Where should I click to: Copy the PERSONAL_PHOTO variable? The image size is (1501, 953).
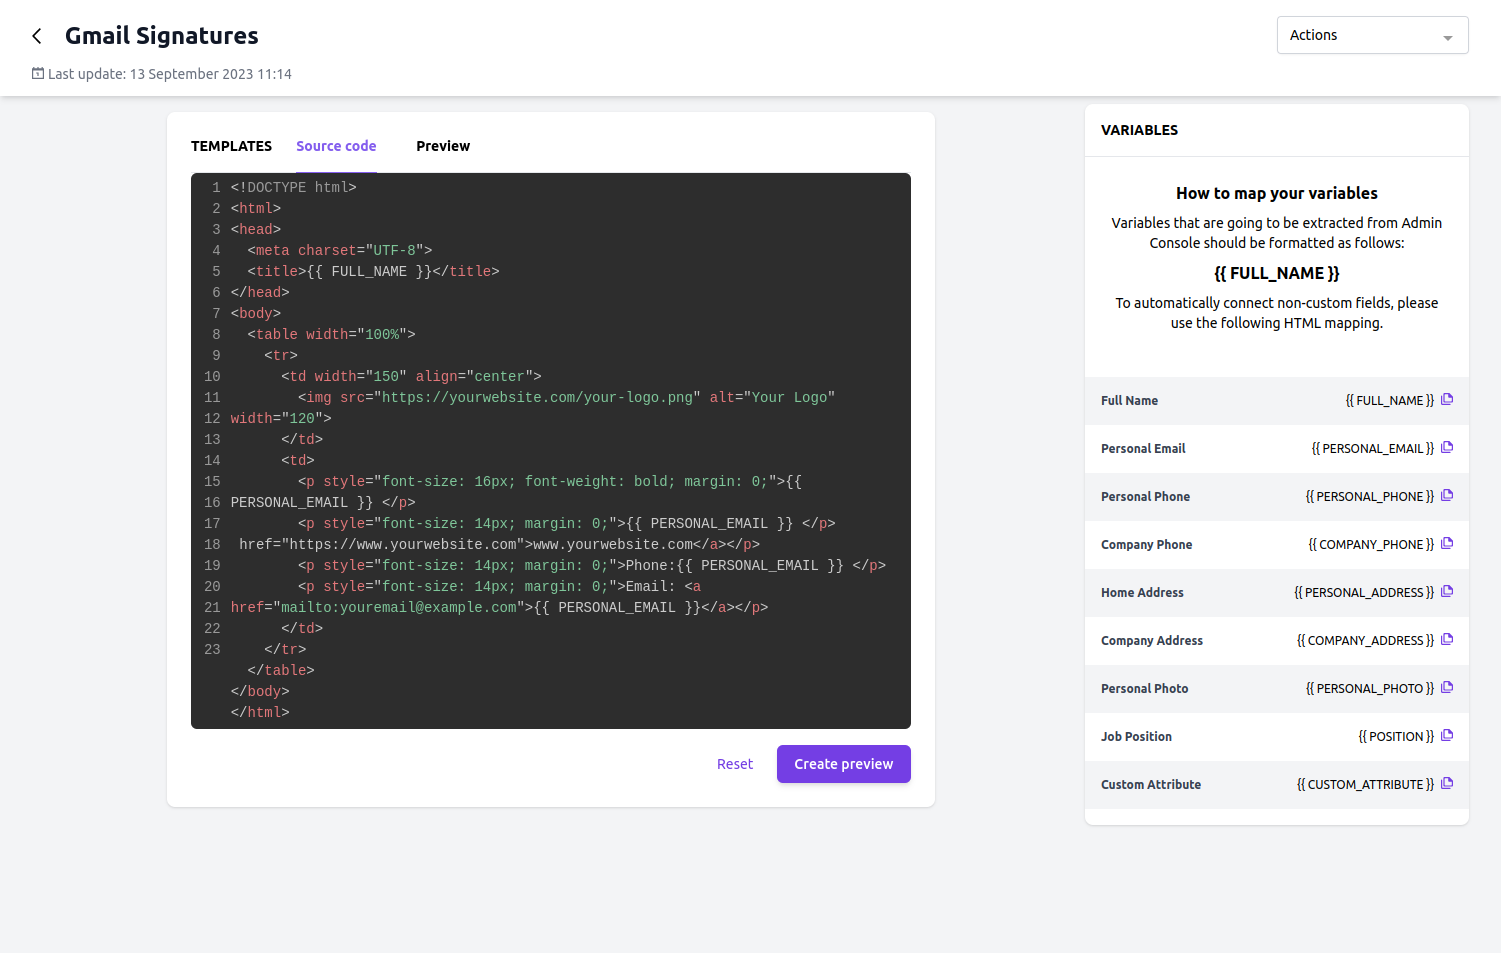[x=1447, y=688]
